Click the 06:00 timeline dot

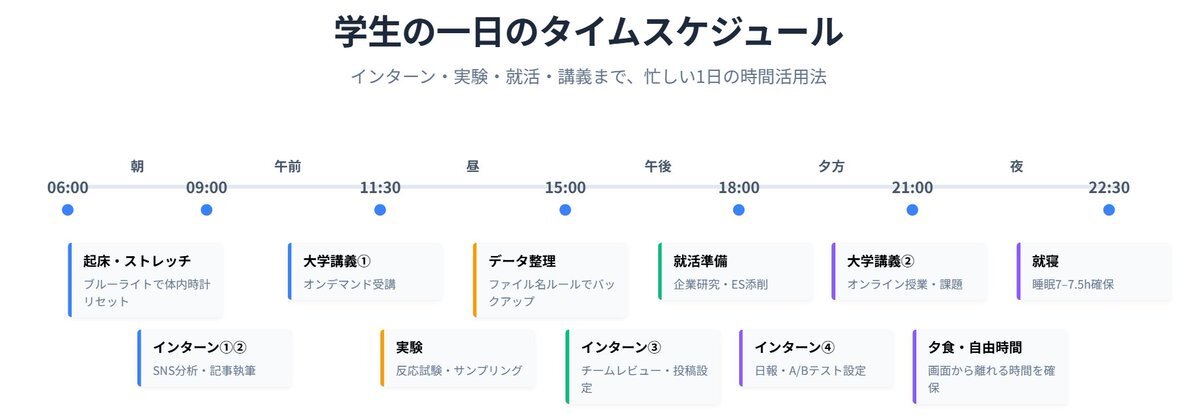(x=67, y=210)
